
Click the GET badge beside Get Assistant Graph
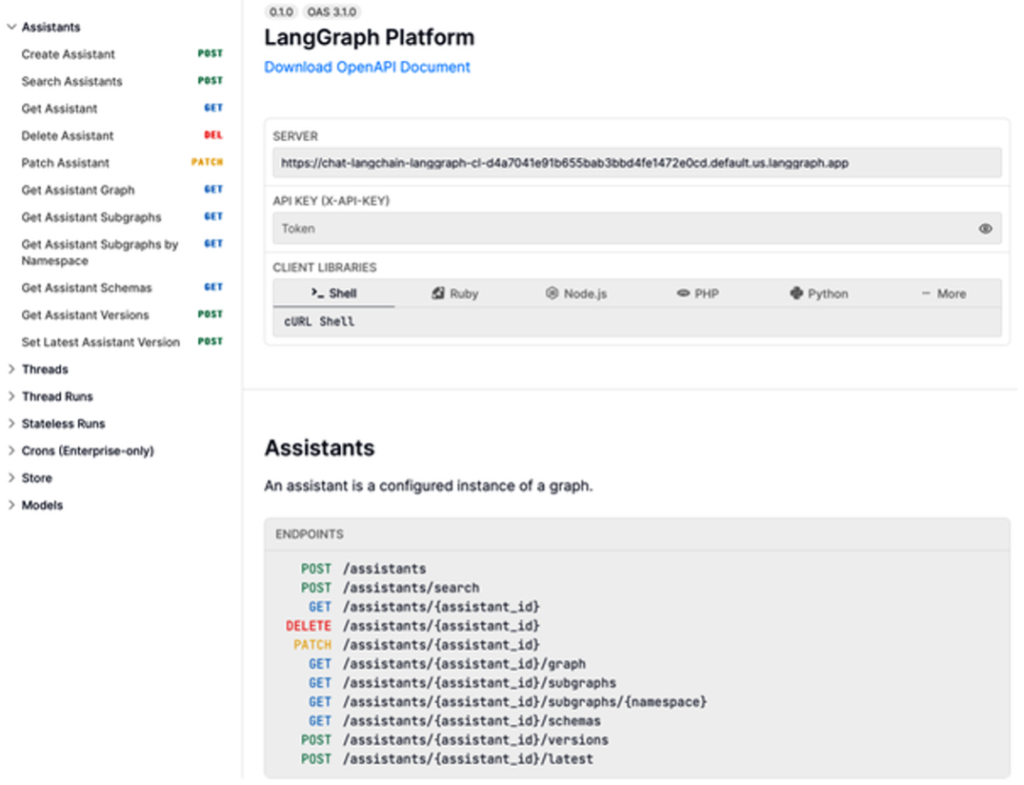[x=212, y=190]
